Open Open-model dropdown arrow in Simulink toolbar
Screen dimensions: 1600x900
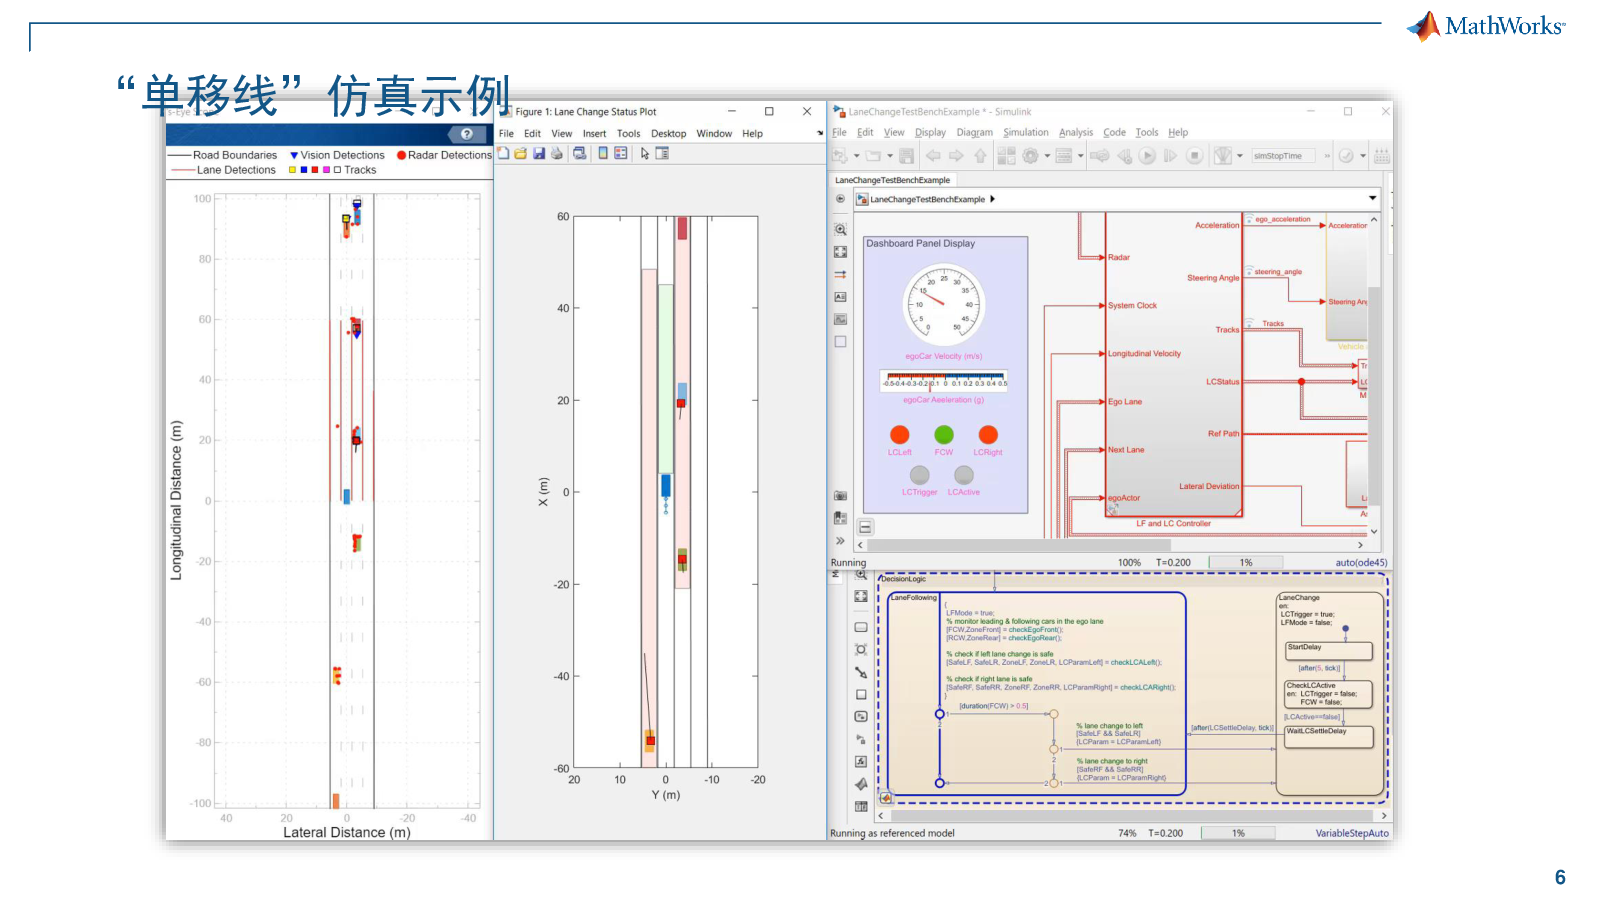tap(890, 156)
